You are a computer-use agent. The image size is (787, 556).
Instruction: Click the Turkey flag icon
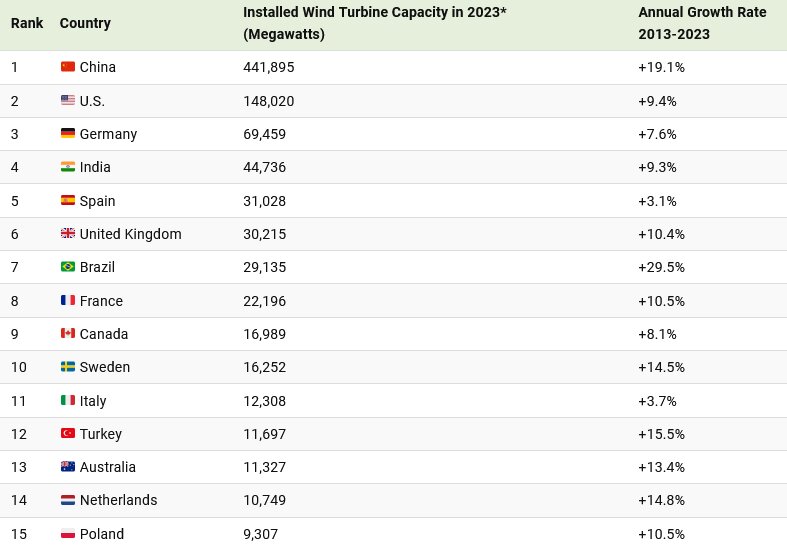click(68, 434)
